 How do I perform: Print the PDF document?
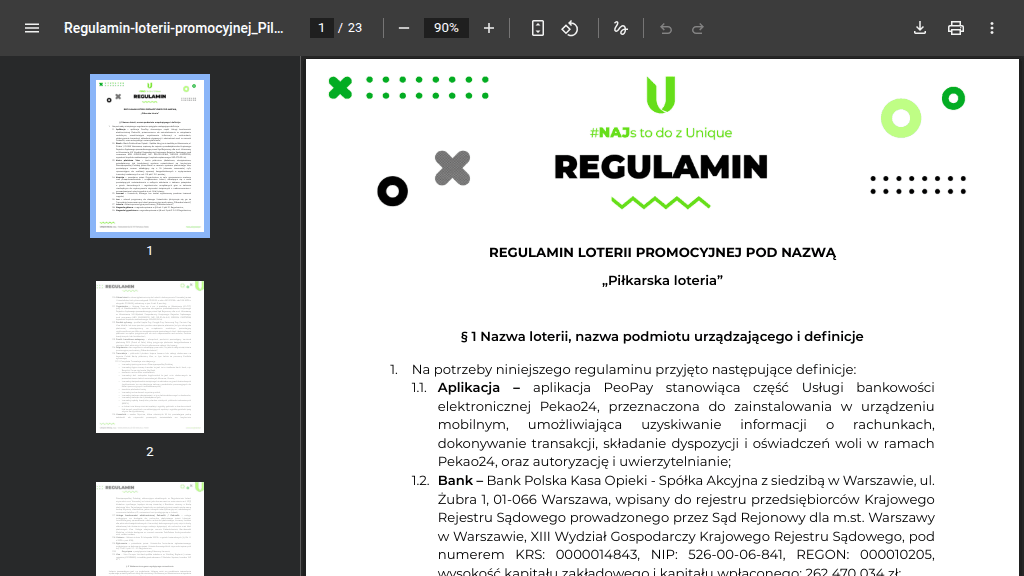[x=955, y=28]
